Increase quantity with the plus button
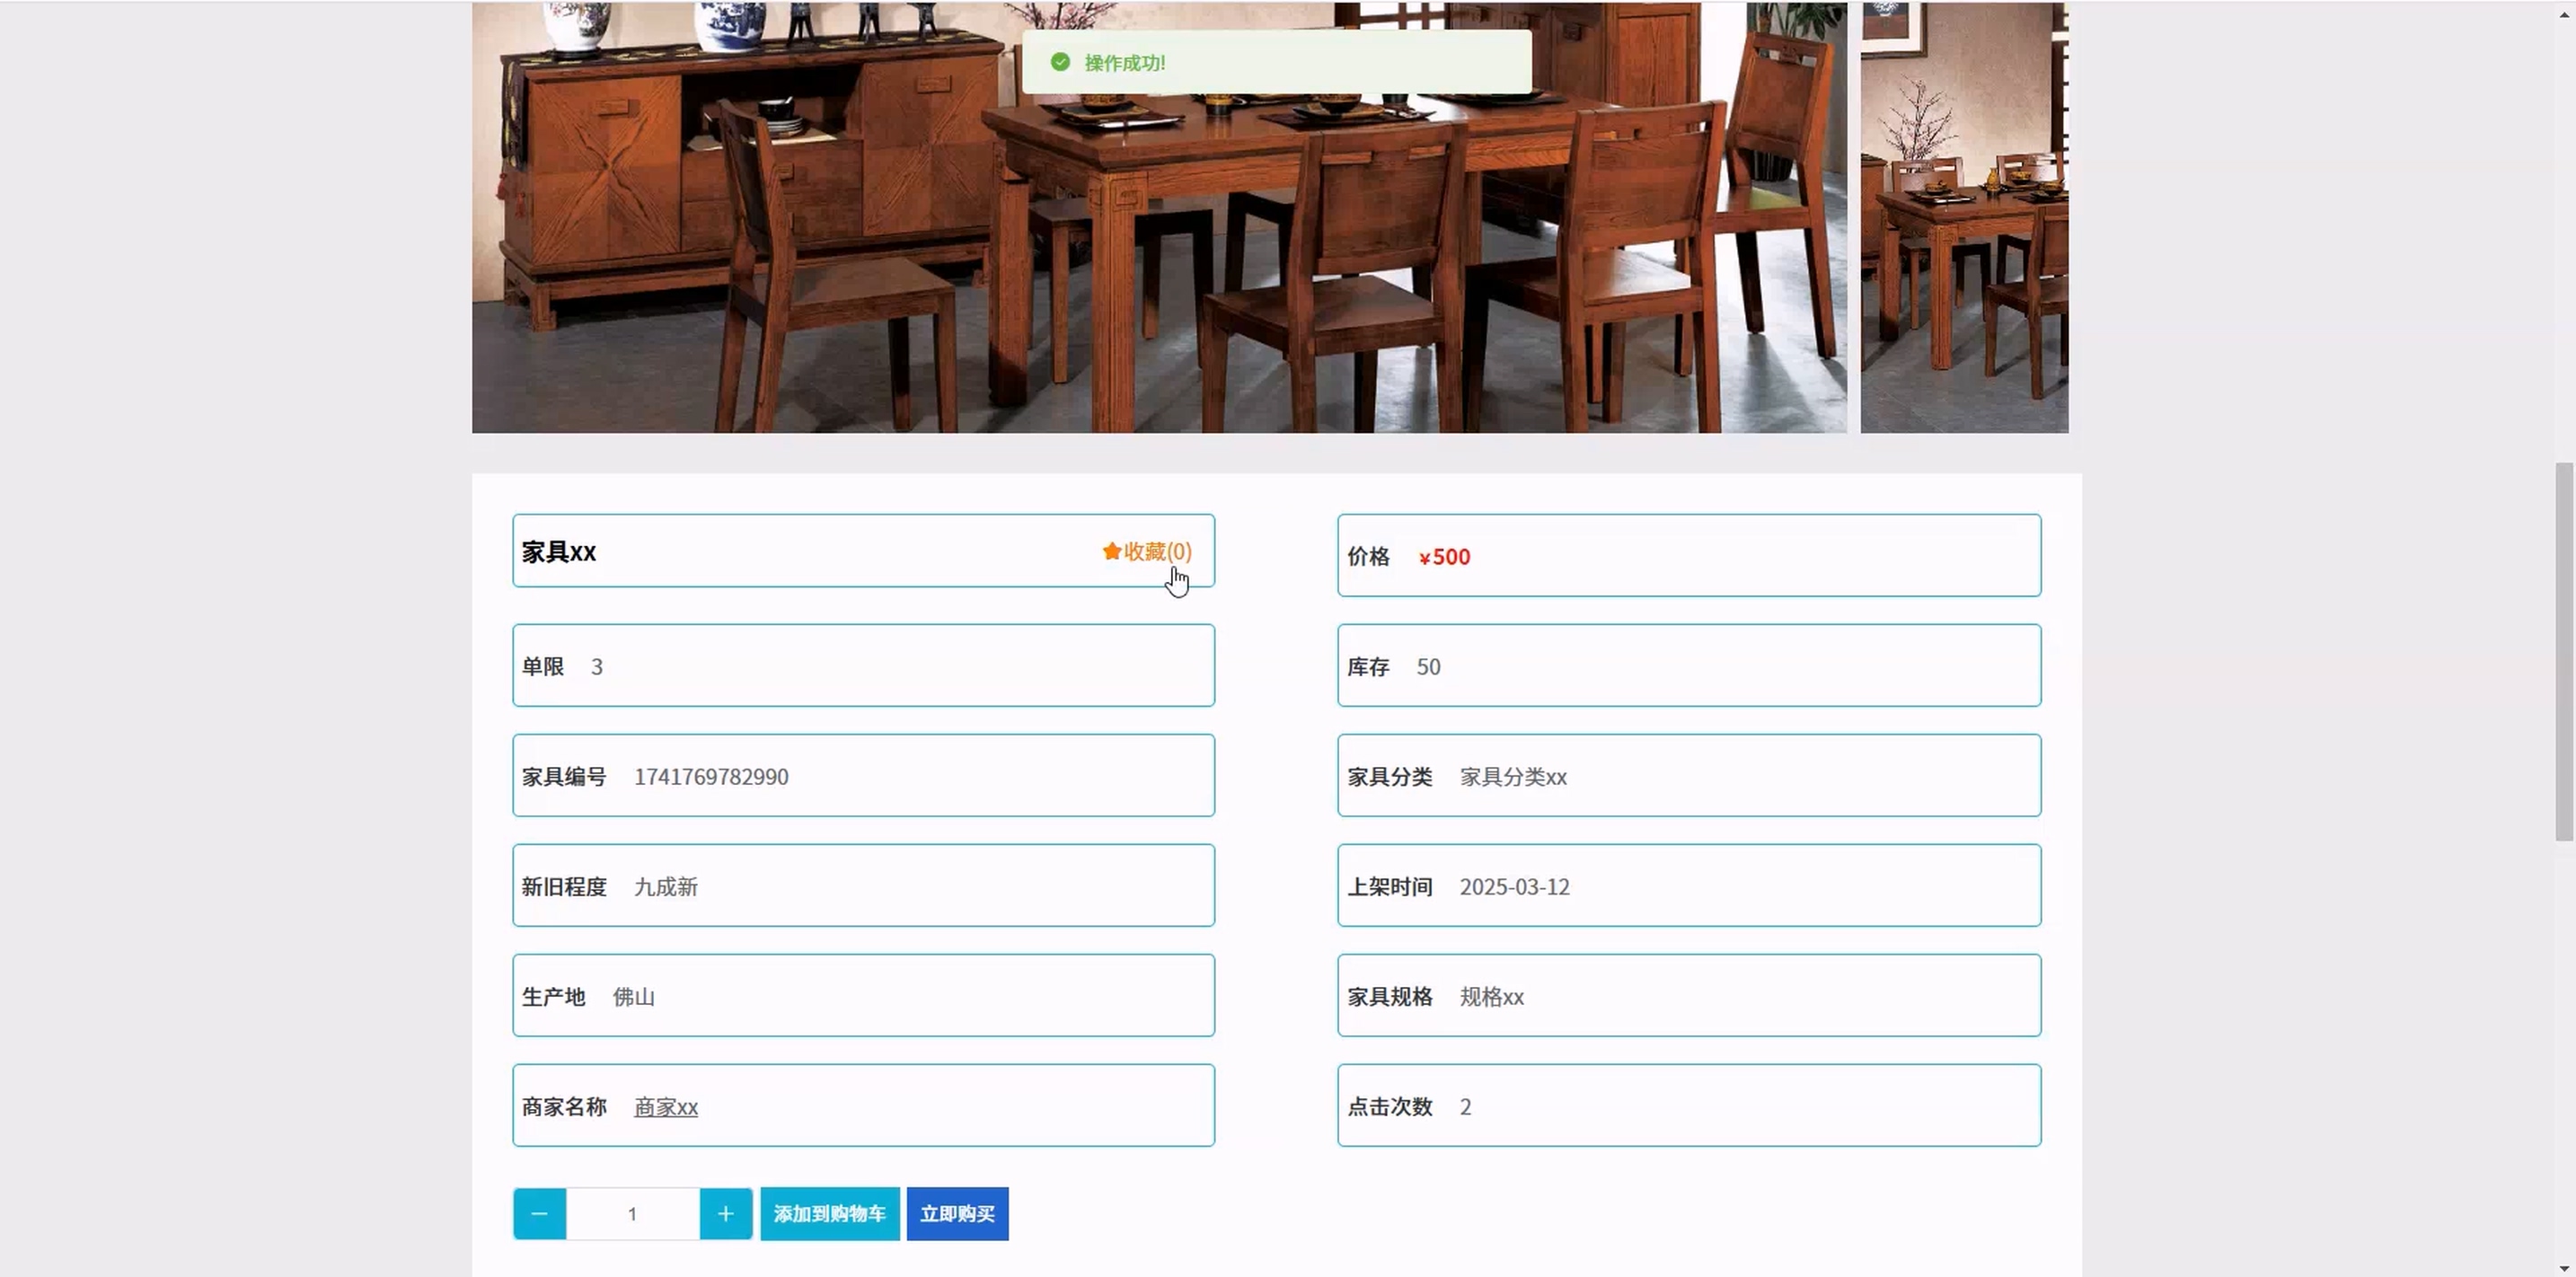Image resolution: width=2576 pixels, height=1277 pixels. coord(725,1213)
